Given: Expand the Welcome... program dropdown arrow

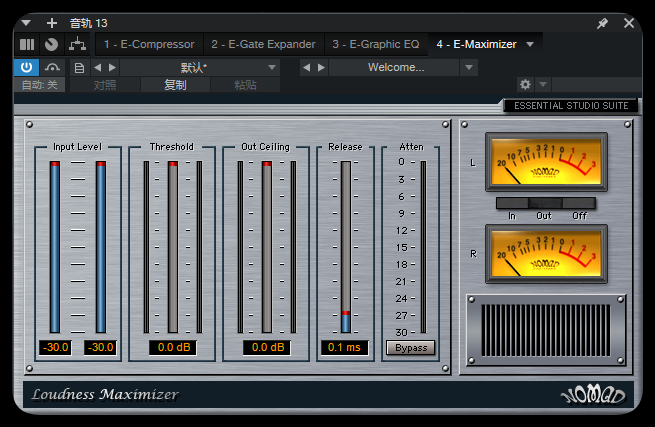Looking at the screenshot, I should [x=469, y=67].
